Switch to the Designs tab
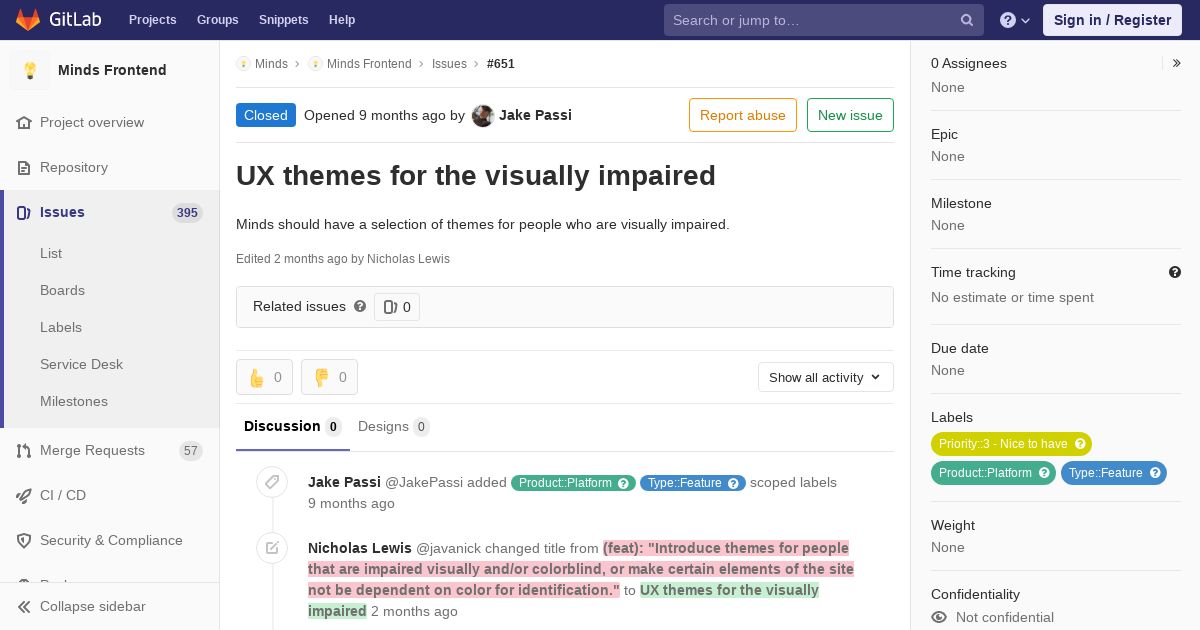The width and height of the screenshot is (1200, 630). click(393, 426)
